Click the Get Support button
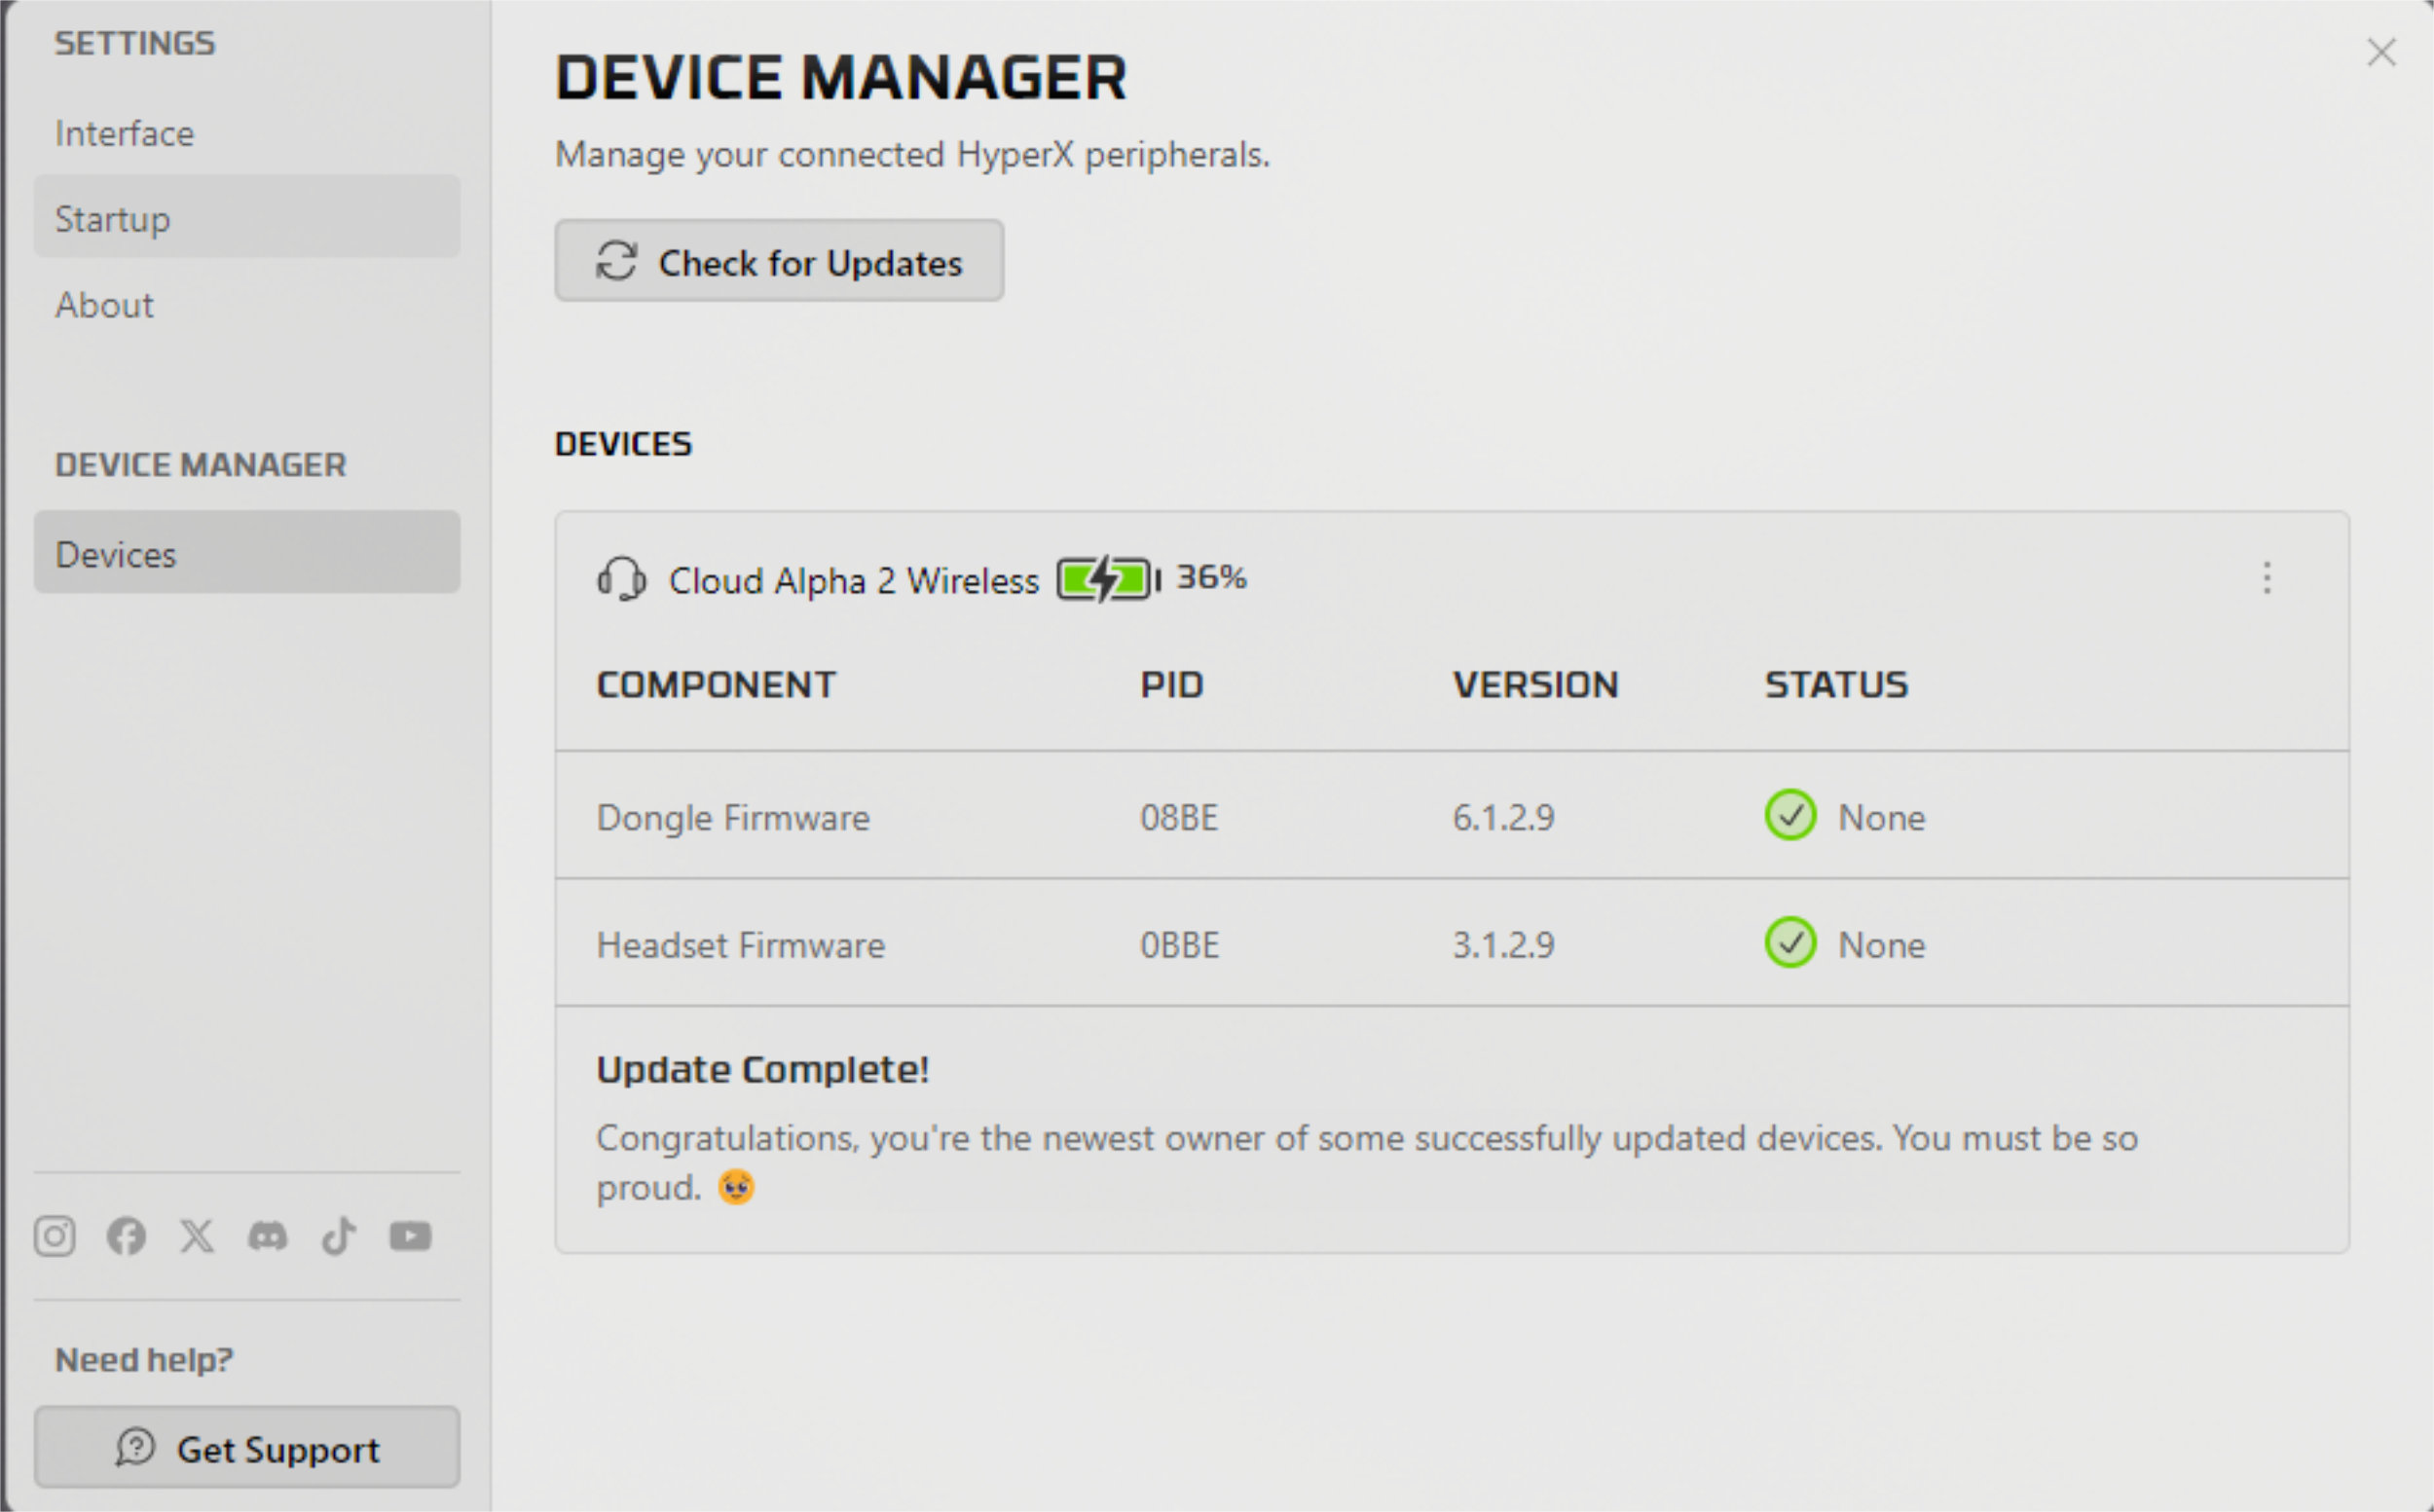 pyautogui.click(x=247, y=1448)
